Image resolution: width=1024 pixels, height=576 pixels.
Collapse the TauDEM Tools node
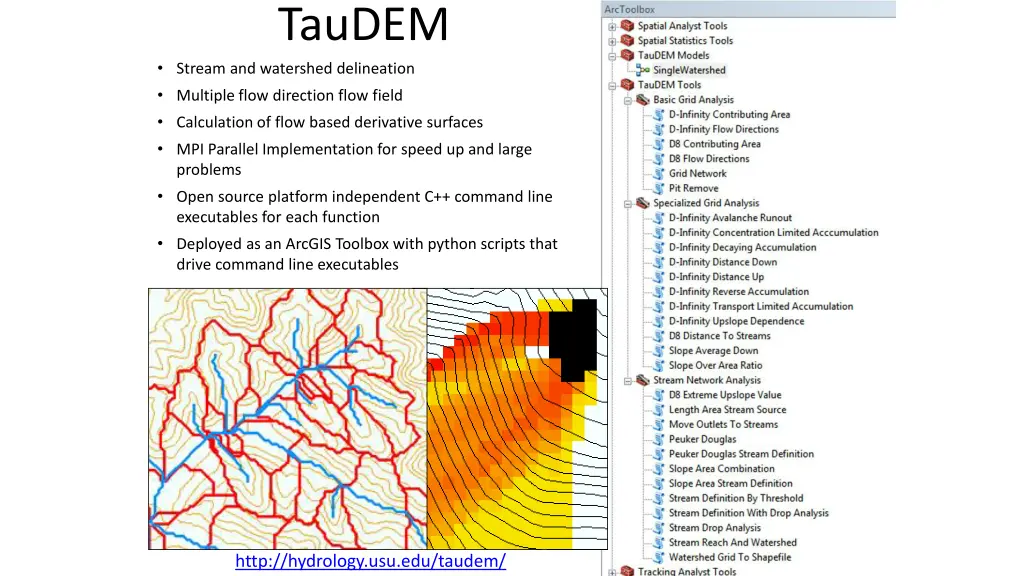(x=612, y=86)
